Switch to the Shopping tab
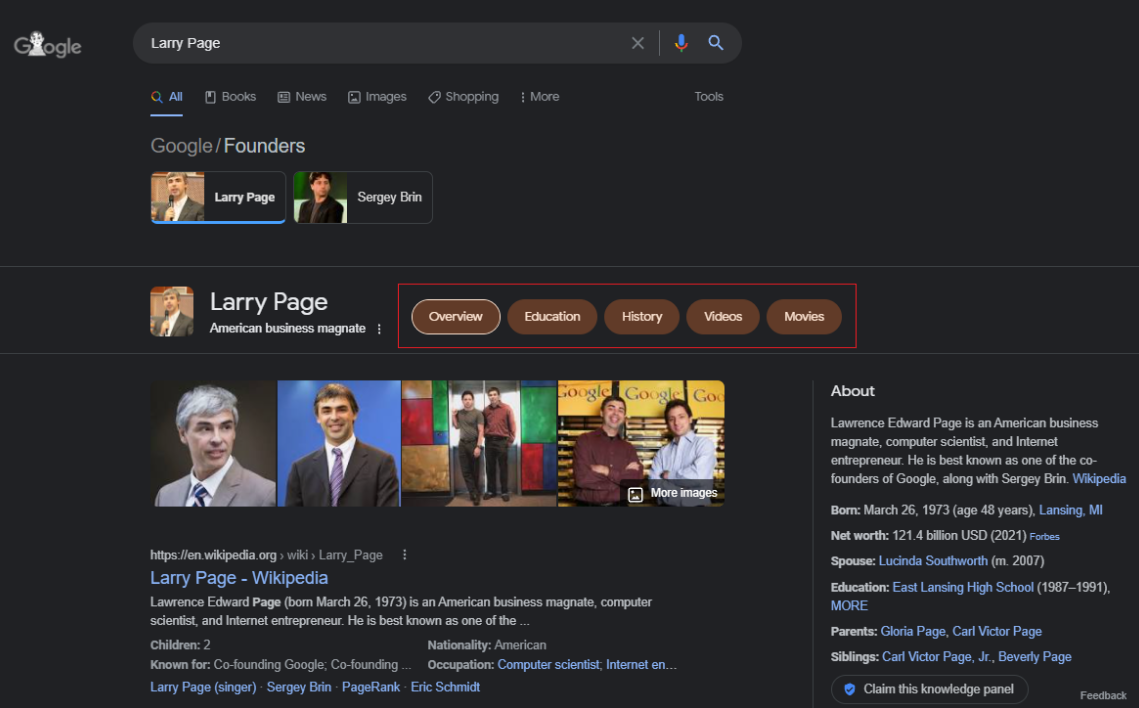Viewport: 1139px width, 708px height. tap(463, 97)
